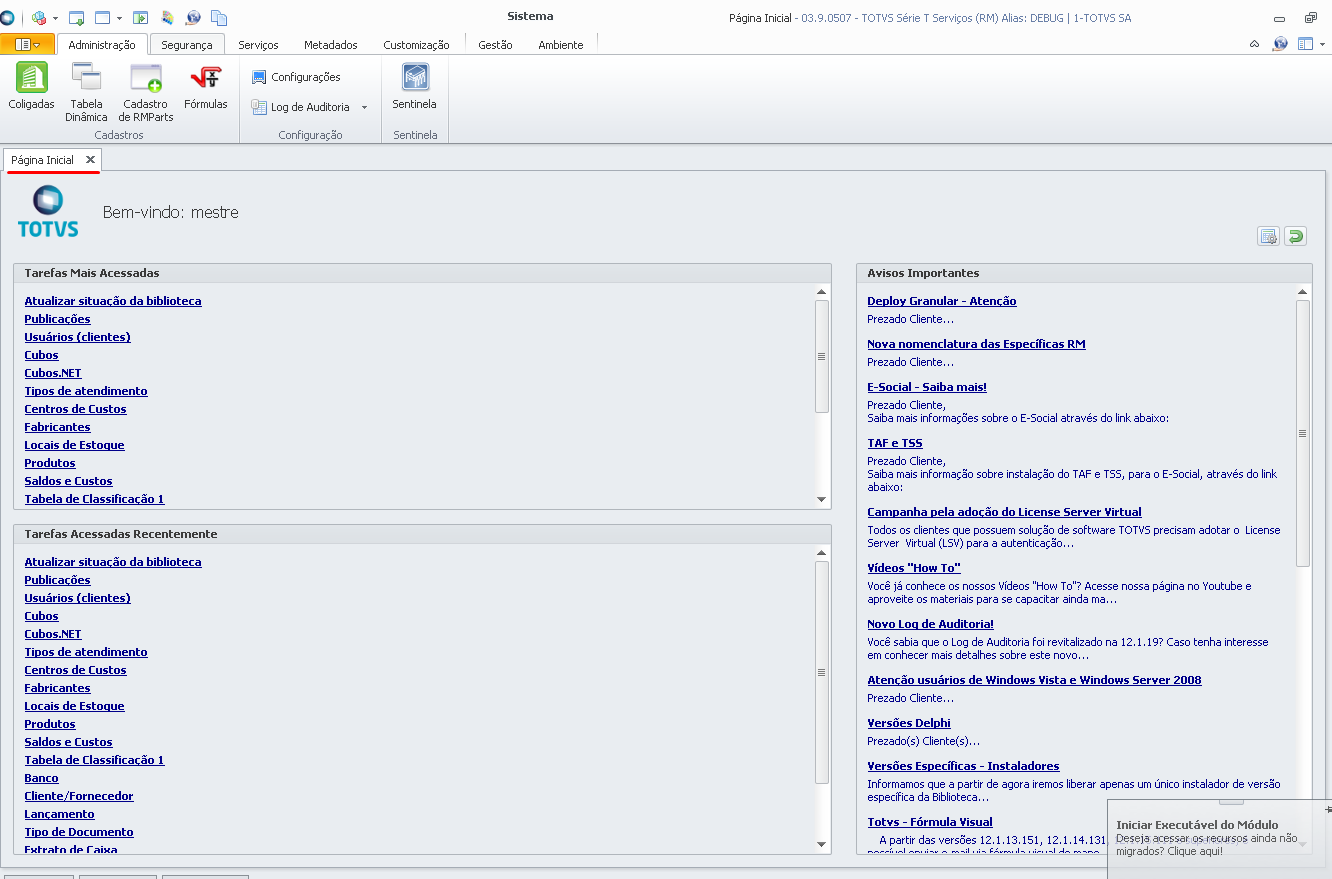Open Configurações in the ribbon

pyautogui.click(x=296, y=77)
